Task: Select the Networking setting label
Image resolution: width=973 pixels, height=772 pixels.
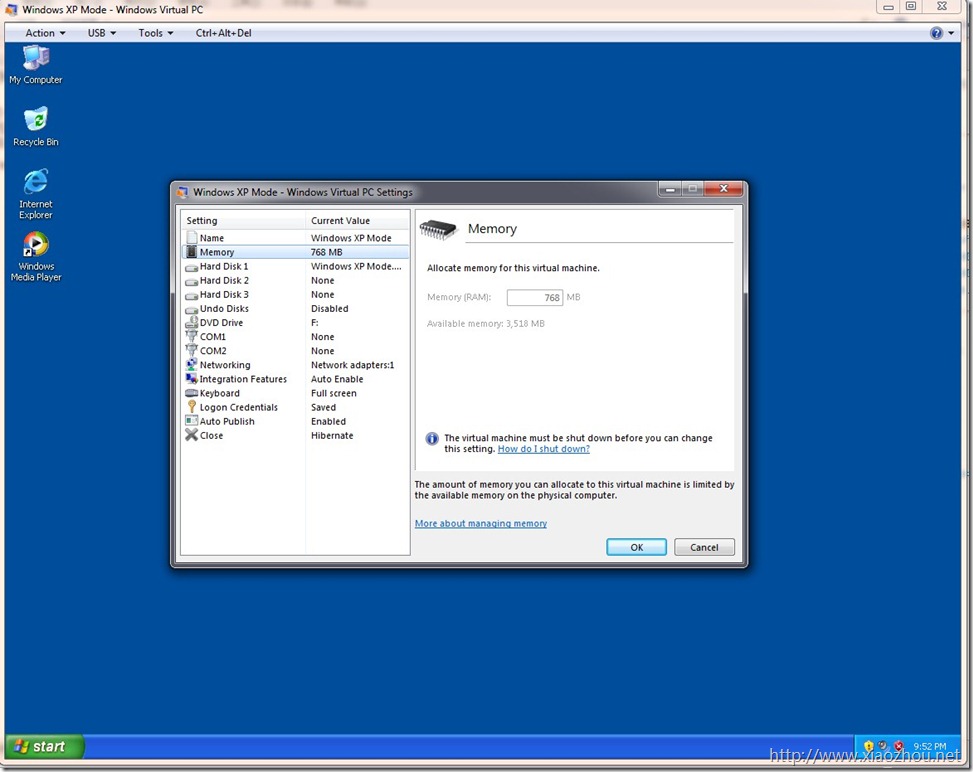Action: tap(225, 365)
